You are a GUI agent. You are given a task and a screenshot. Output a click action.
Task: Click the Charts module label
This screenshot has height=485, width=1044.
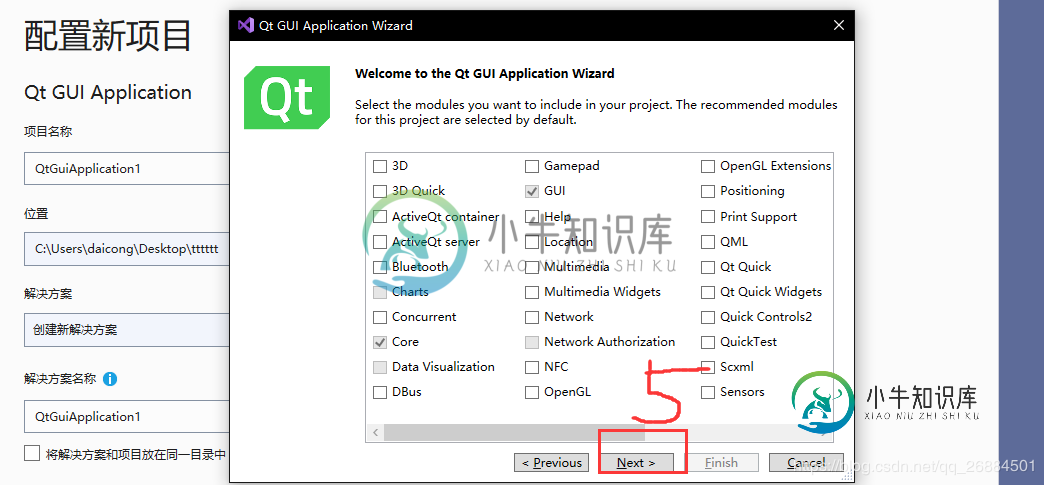(410, 292)
